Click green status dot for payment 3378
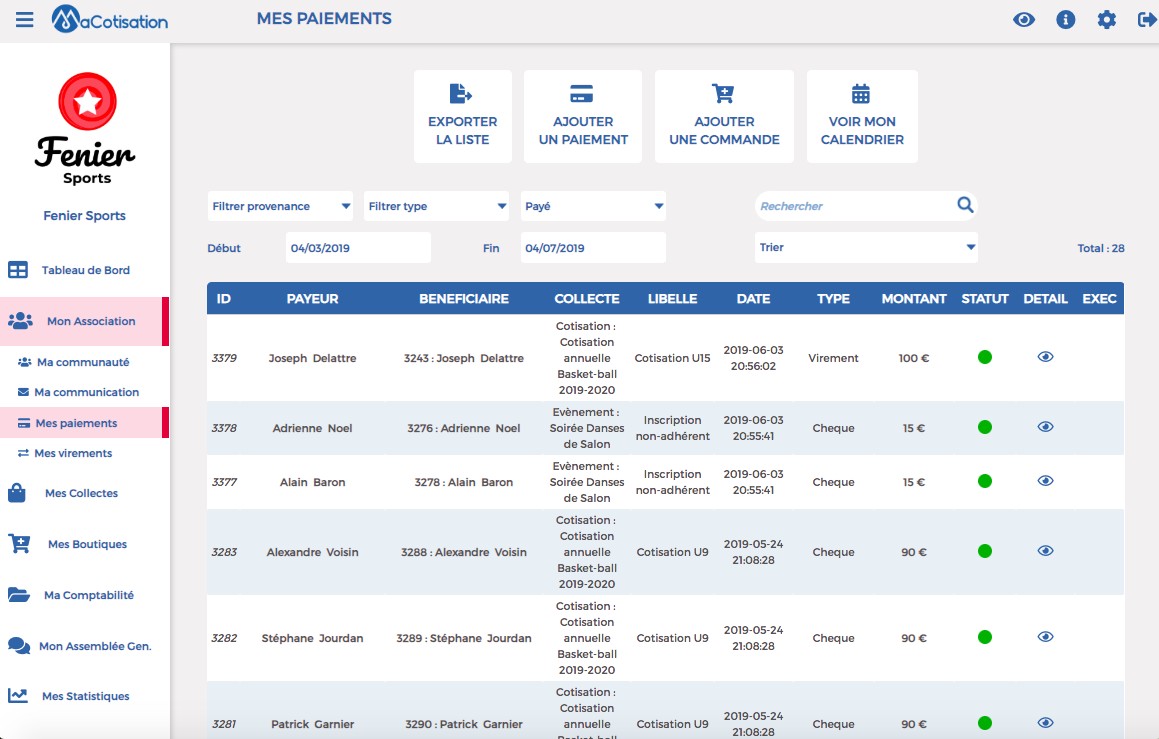Screen dimensions: 1159x739 (985, 427)
